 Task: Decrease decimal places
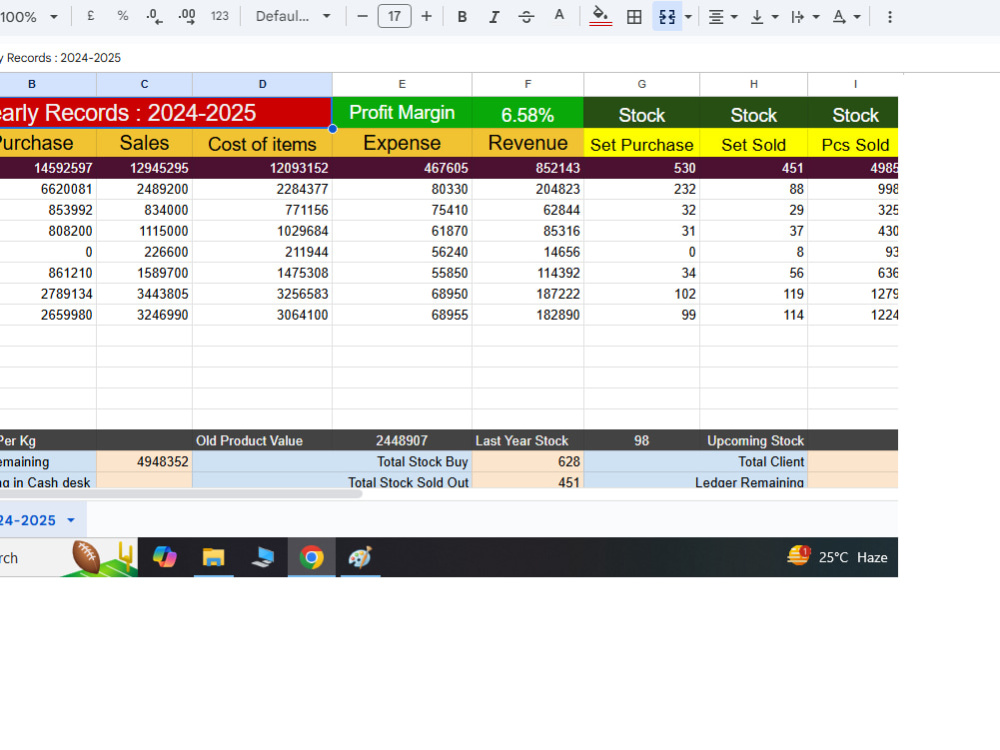pyautogui.click(x=154, y=17)
